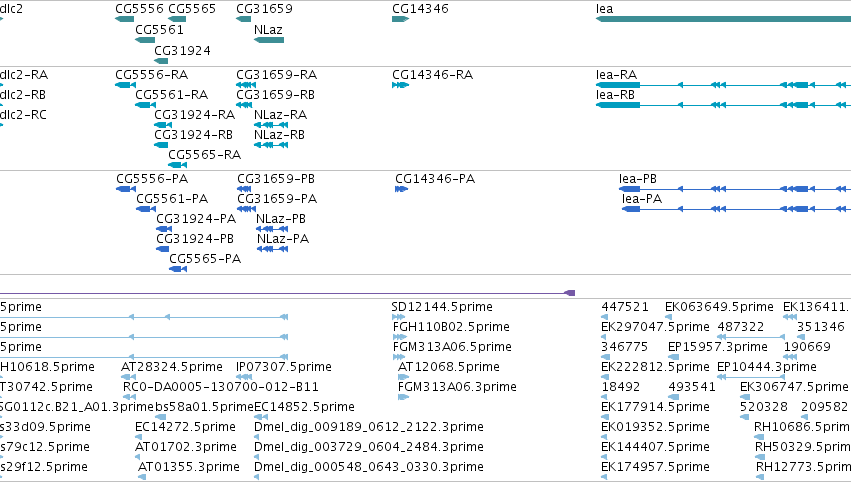Select the EP10444.3prime EST

point(750,377)
